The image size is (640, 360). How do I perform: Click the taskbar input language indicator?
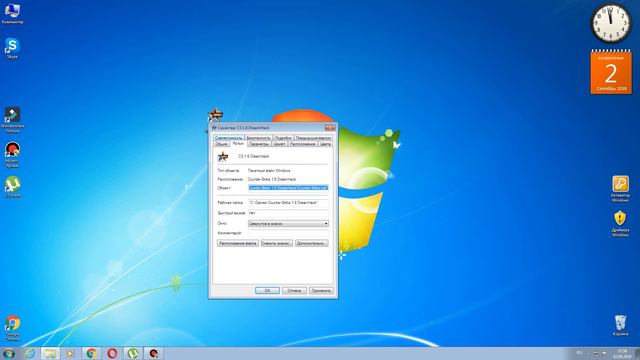pos(580,353)
